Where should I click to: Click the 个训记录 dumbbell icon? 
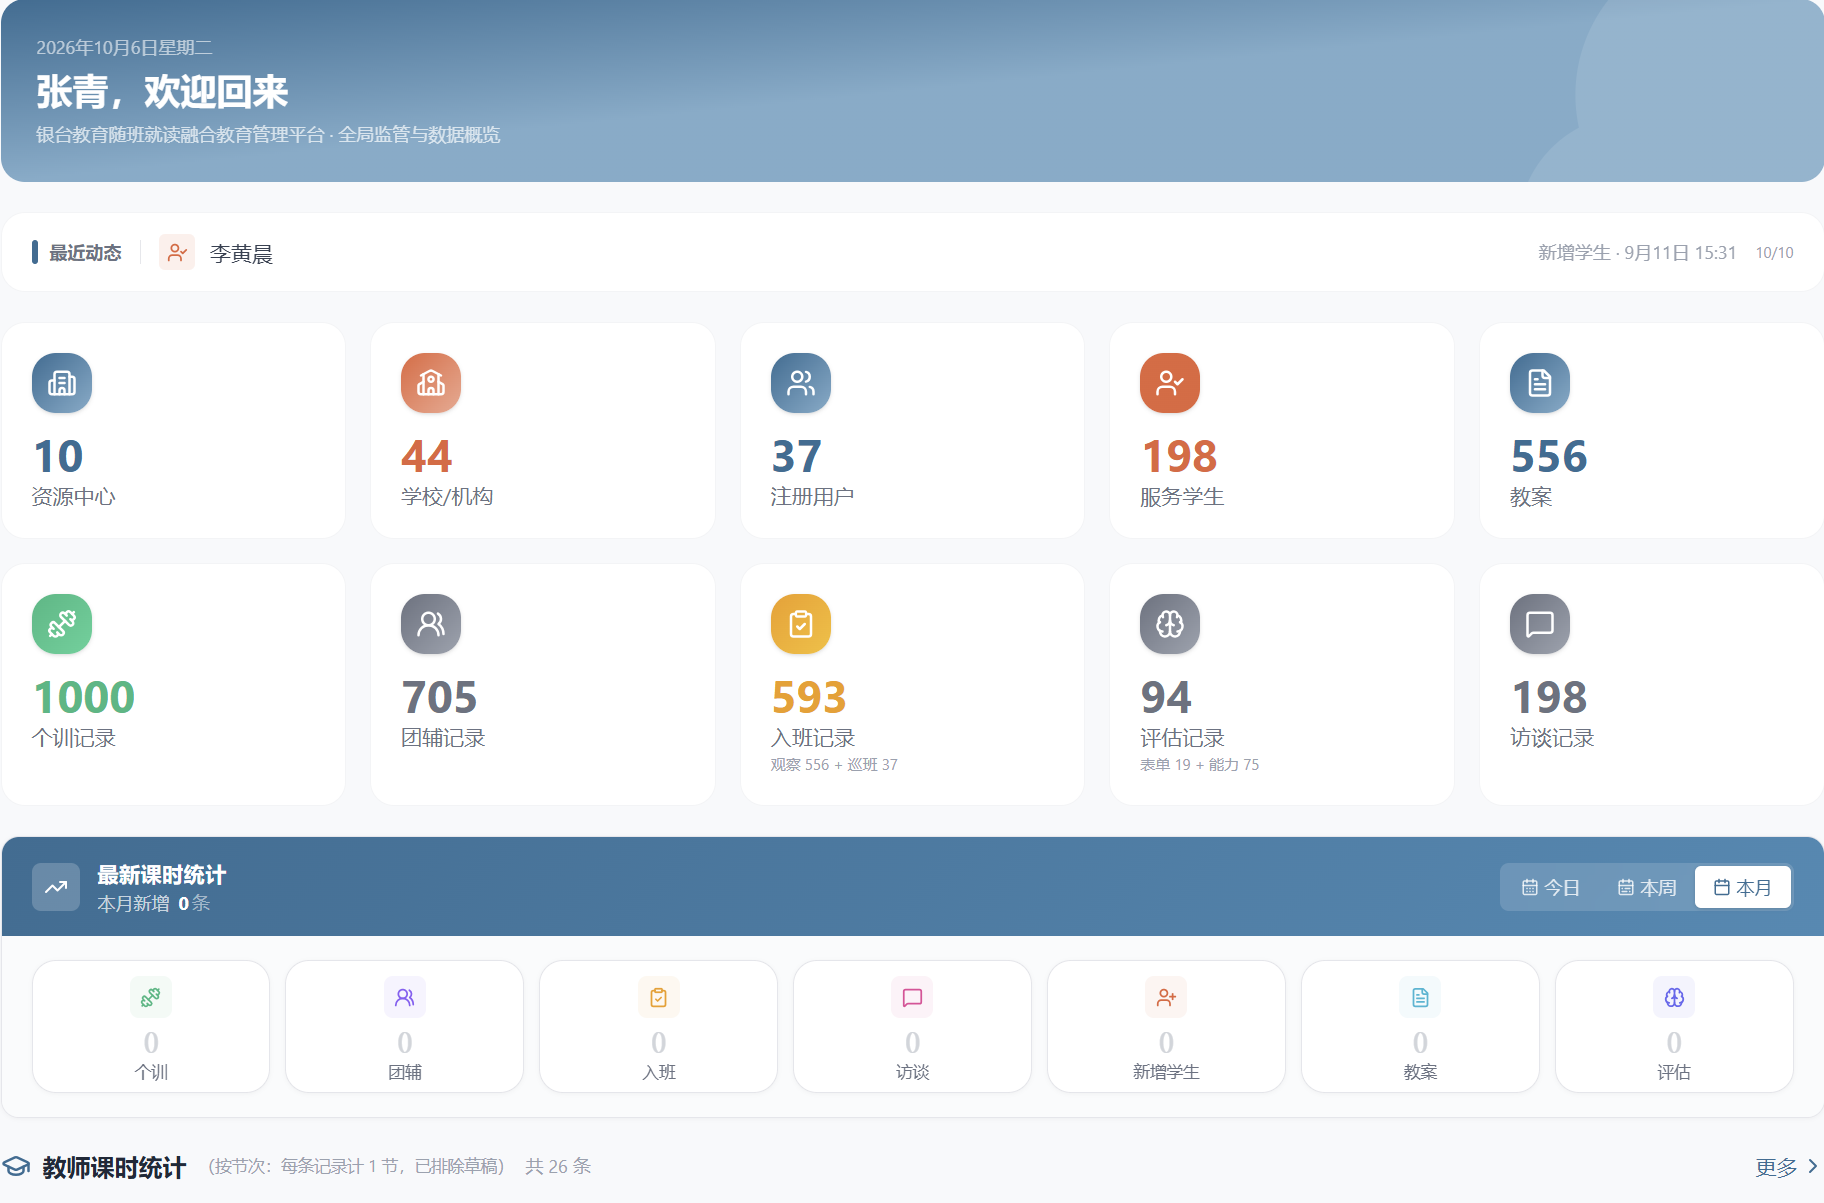pyautogui.click(x=62, y=624)
